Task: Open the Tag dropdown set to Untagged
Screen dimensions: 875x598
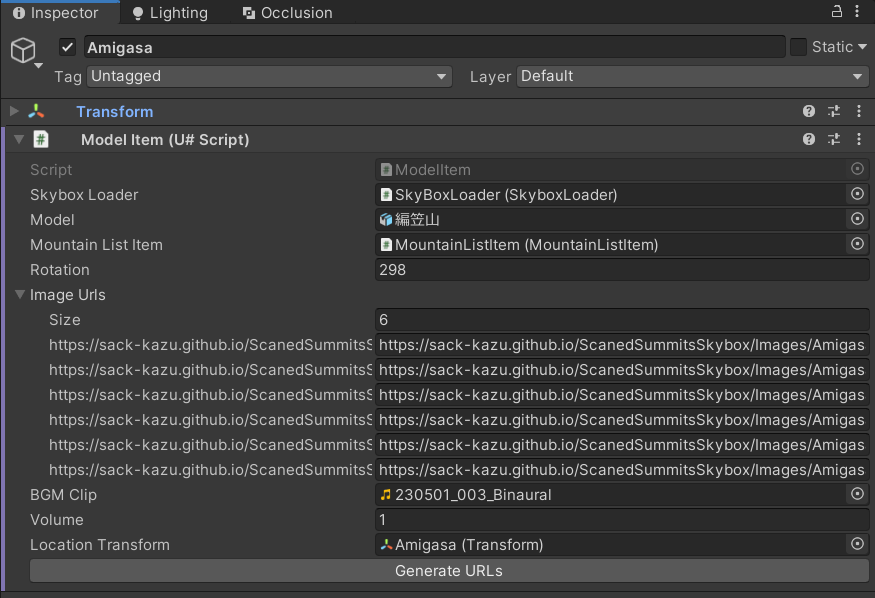Action: pyautogui.click(x=269, y=76)
